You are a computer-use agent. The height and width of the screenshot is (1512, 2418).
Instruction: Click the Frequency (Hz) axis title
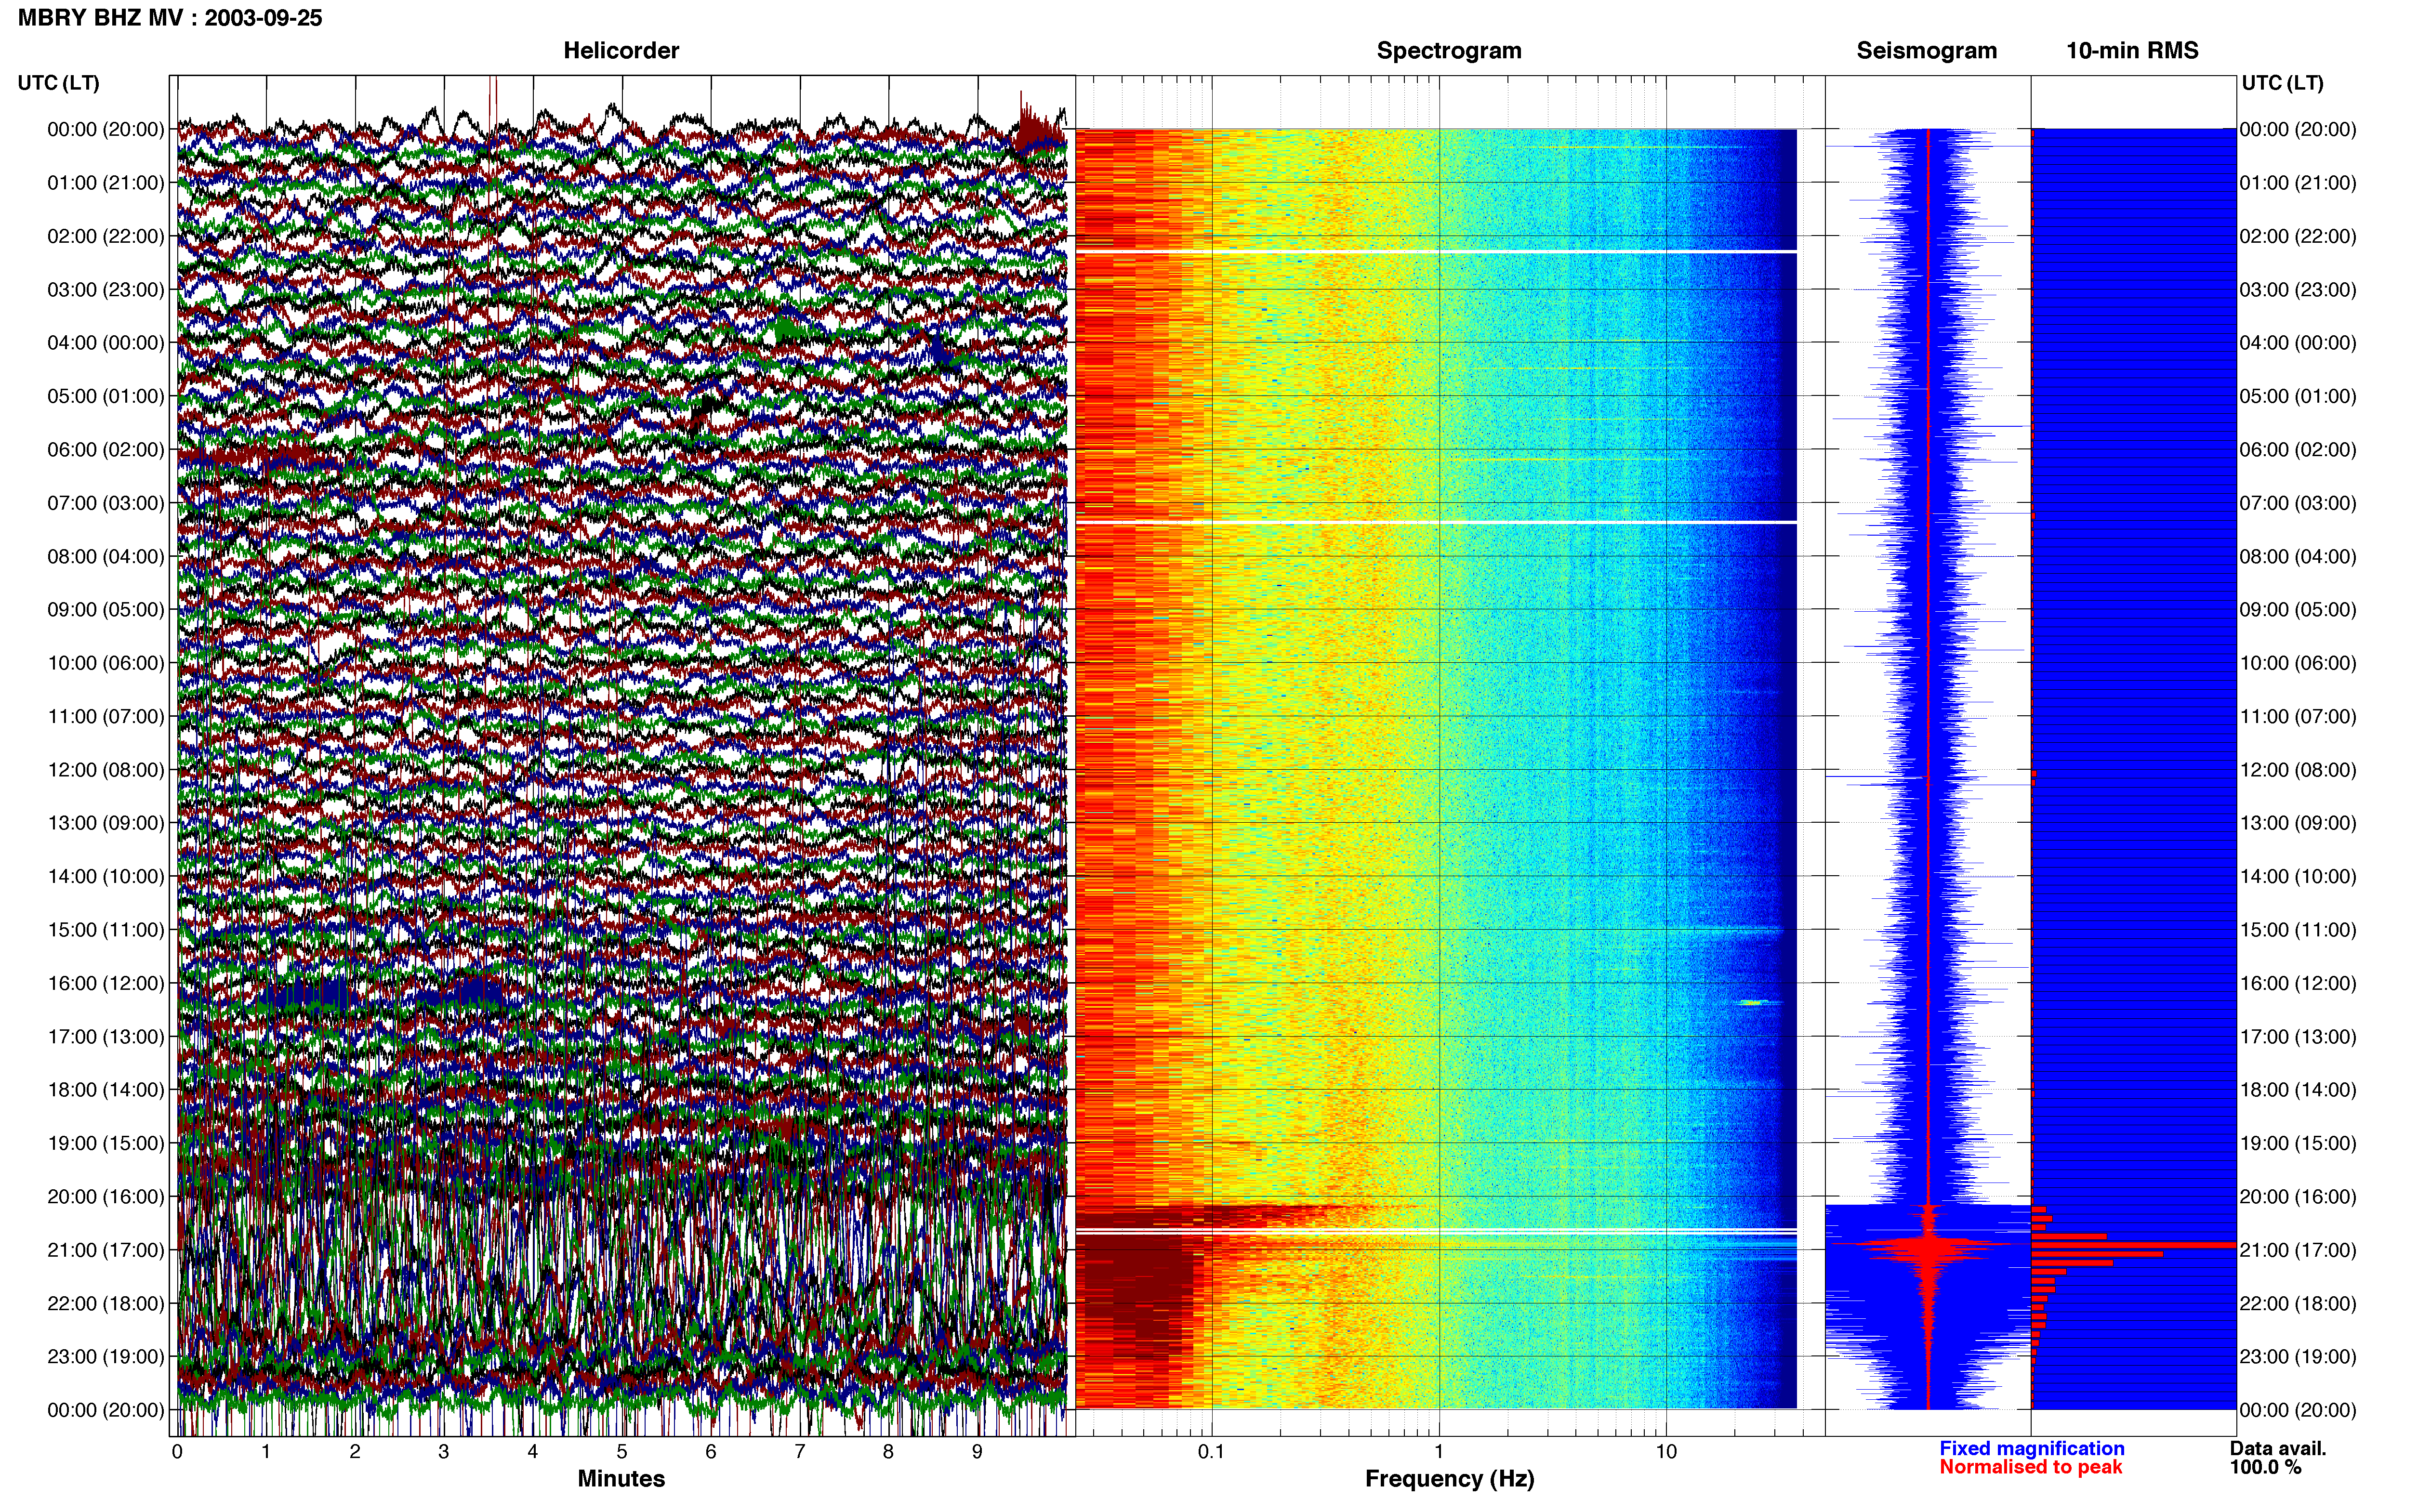pos(1449,1479)
